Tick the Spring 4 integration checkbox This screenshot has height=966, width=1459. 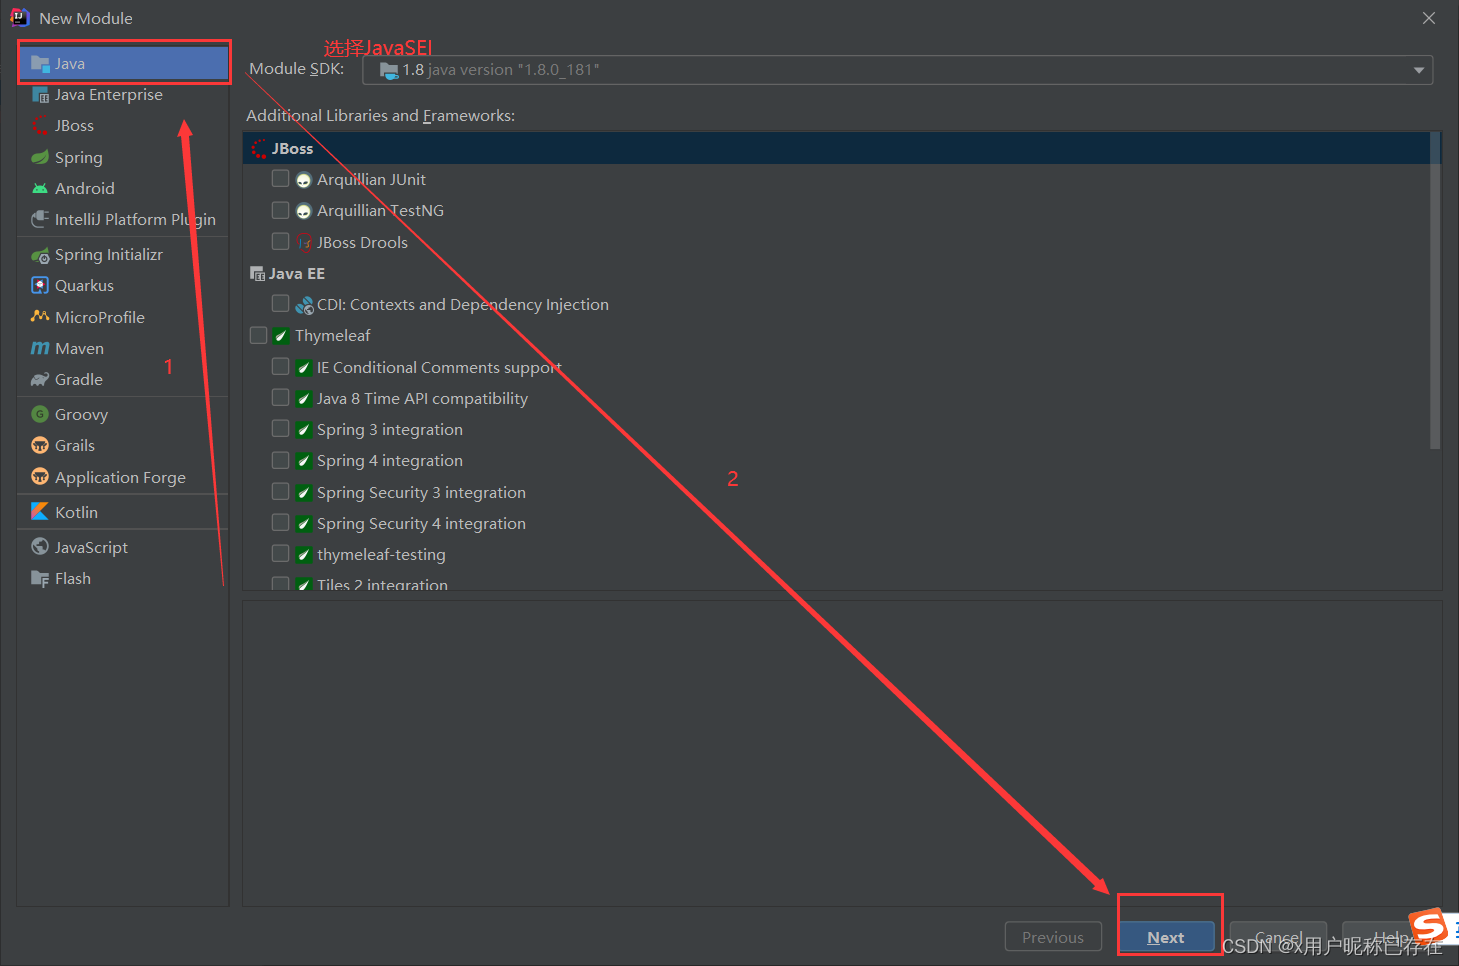pos(280,460)
